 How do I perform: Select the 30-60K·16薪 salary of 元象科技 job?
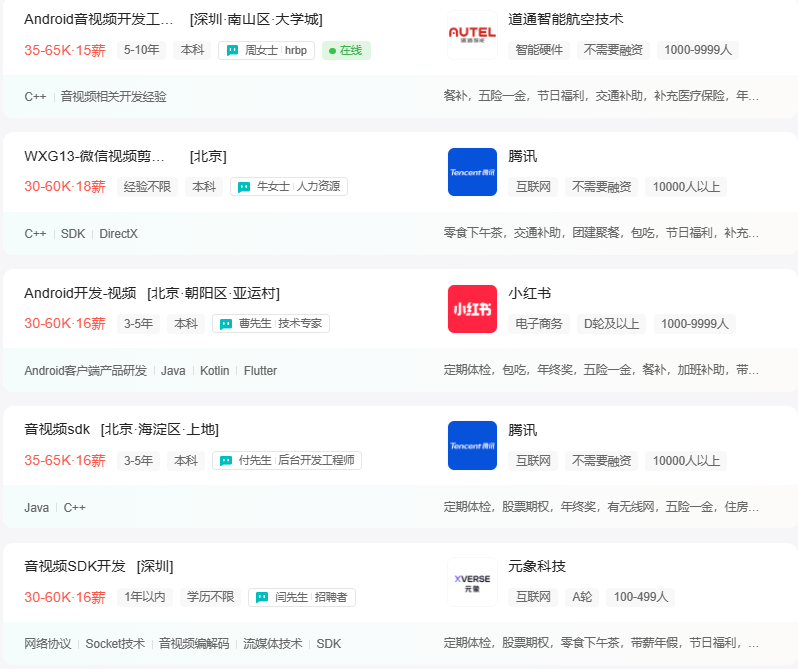(x=65, y=597)
